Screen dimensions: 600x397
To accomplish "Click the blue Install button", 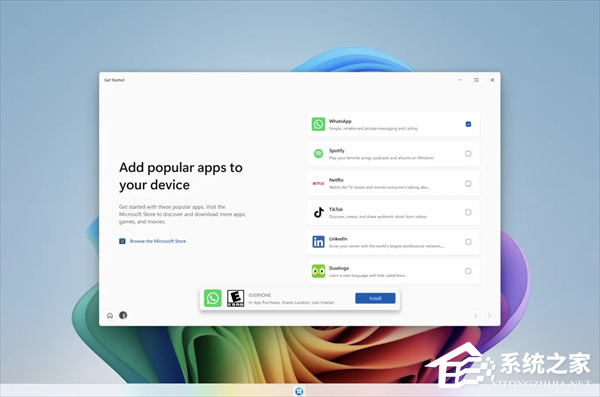I will tap(375, 298).
